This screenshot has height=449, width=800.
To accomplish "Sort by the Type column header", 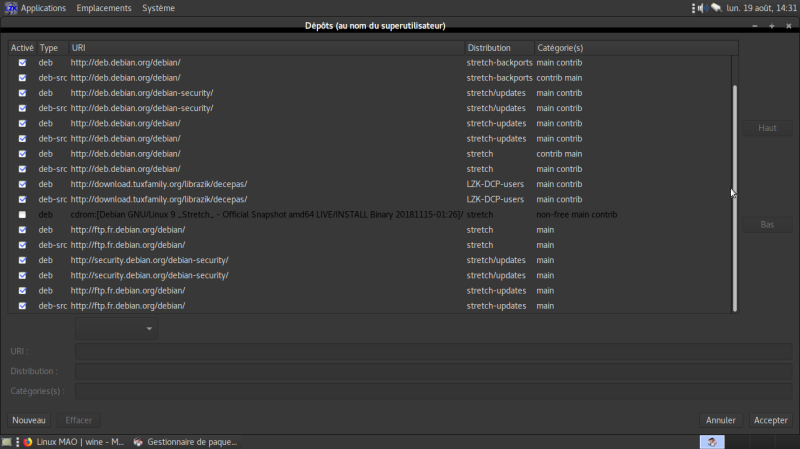I will [53, 48].
